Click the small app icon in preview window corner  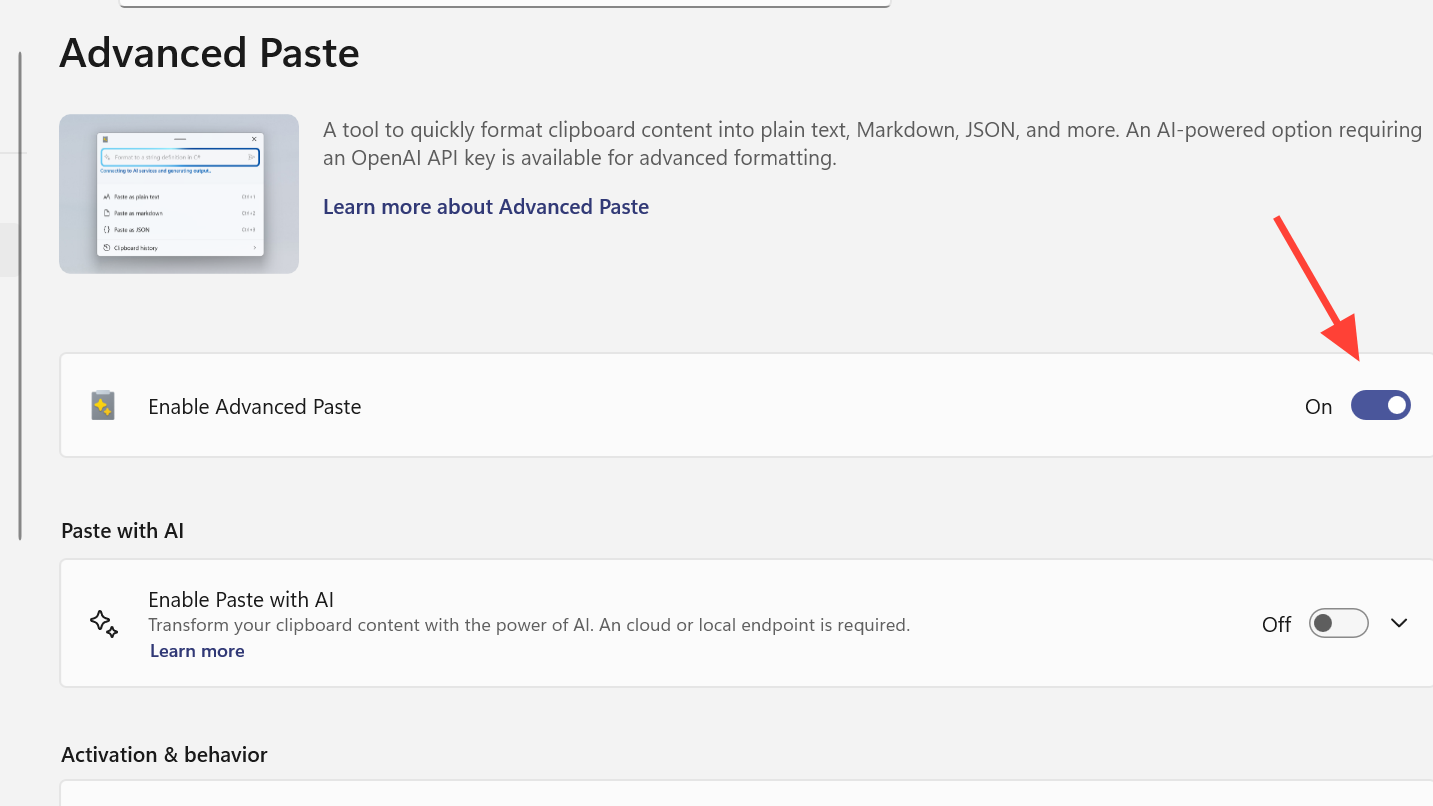point(105,139)
